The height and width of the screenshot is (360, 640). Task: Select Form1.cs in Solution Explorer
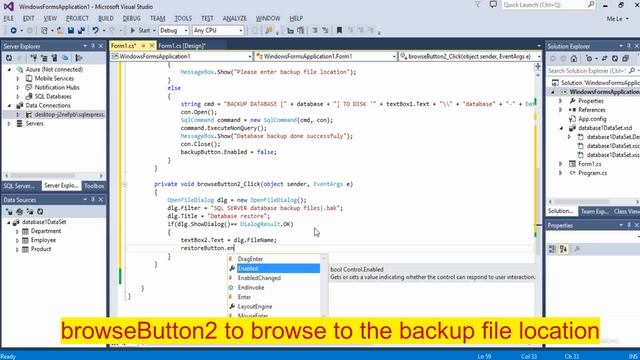(589, 164)
